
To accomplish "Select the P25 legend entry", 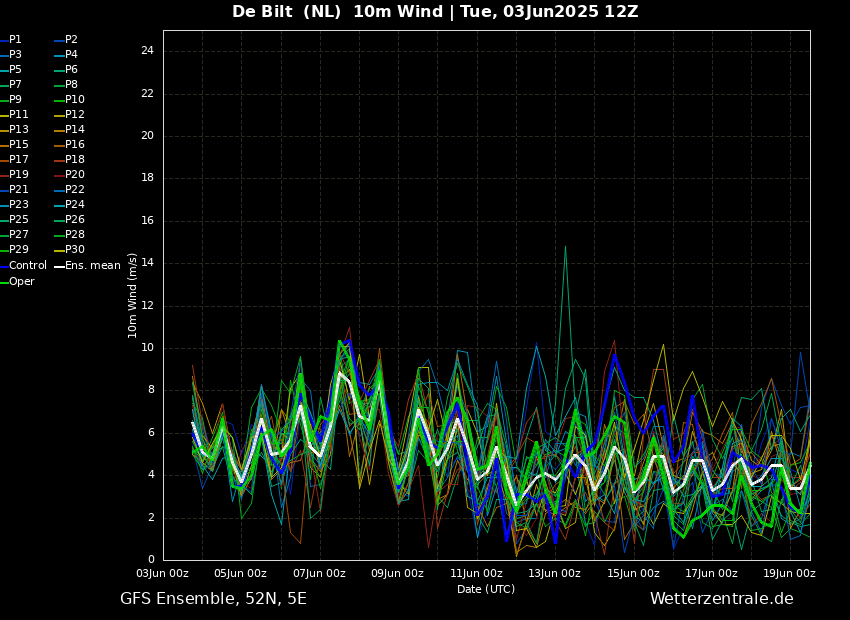I will pyautogui.click(x=19, y=220).
